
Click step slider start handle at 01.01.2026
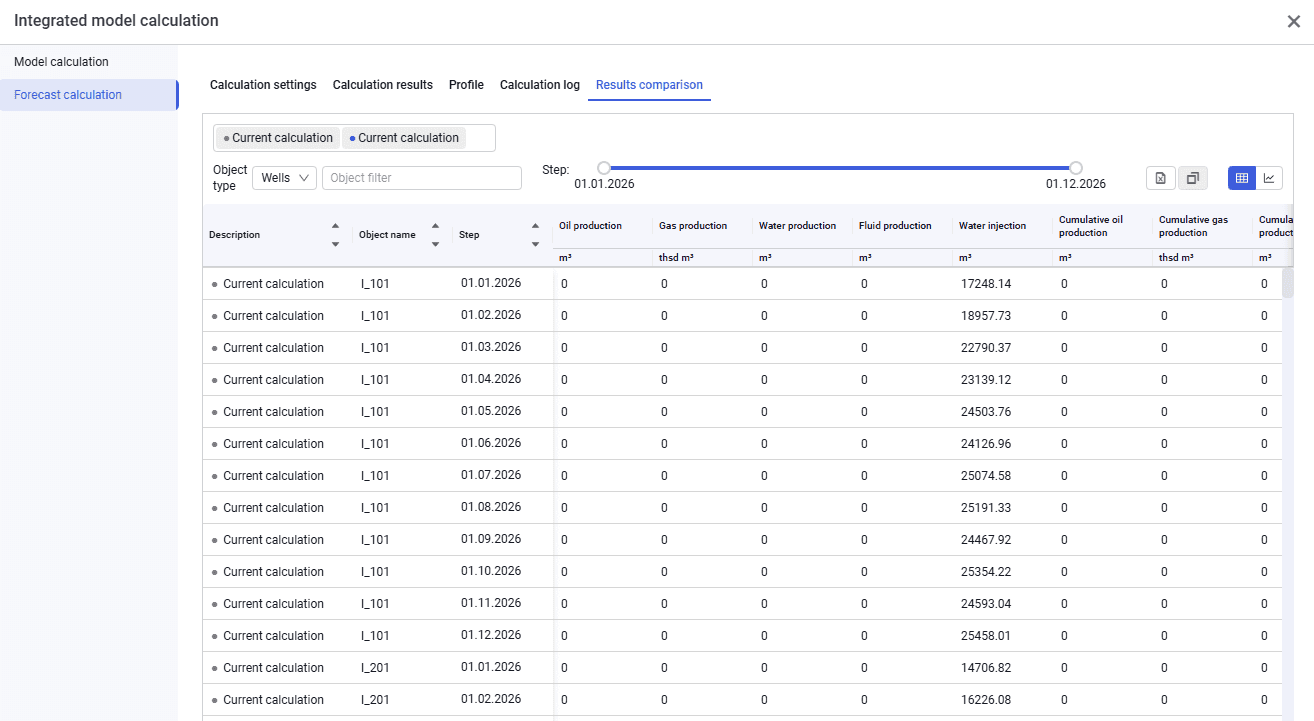(604, 168)
